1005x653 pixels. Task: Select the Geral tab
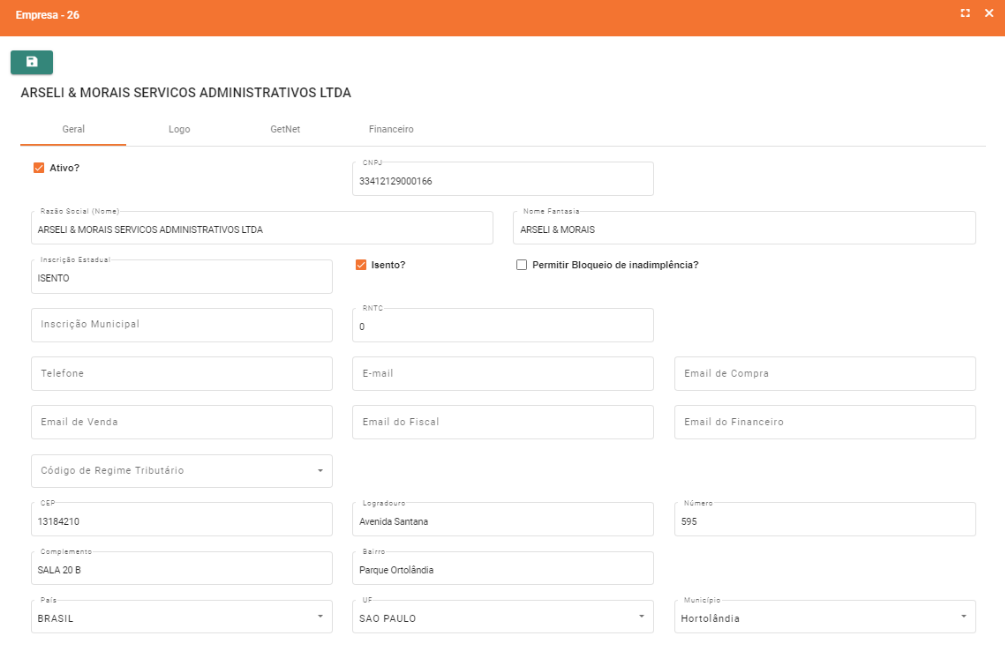[73, 129]
